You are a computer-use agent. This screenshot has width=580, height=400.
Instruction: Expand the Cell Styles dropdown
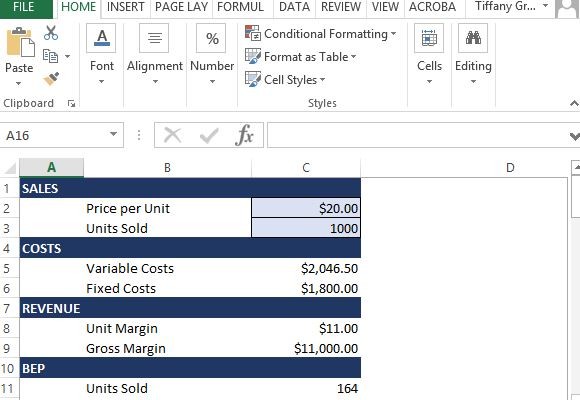point(322,79)
